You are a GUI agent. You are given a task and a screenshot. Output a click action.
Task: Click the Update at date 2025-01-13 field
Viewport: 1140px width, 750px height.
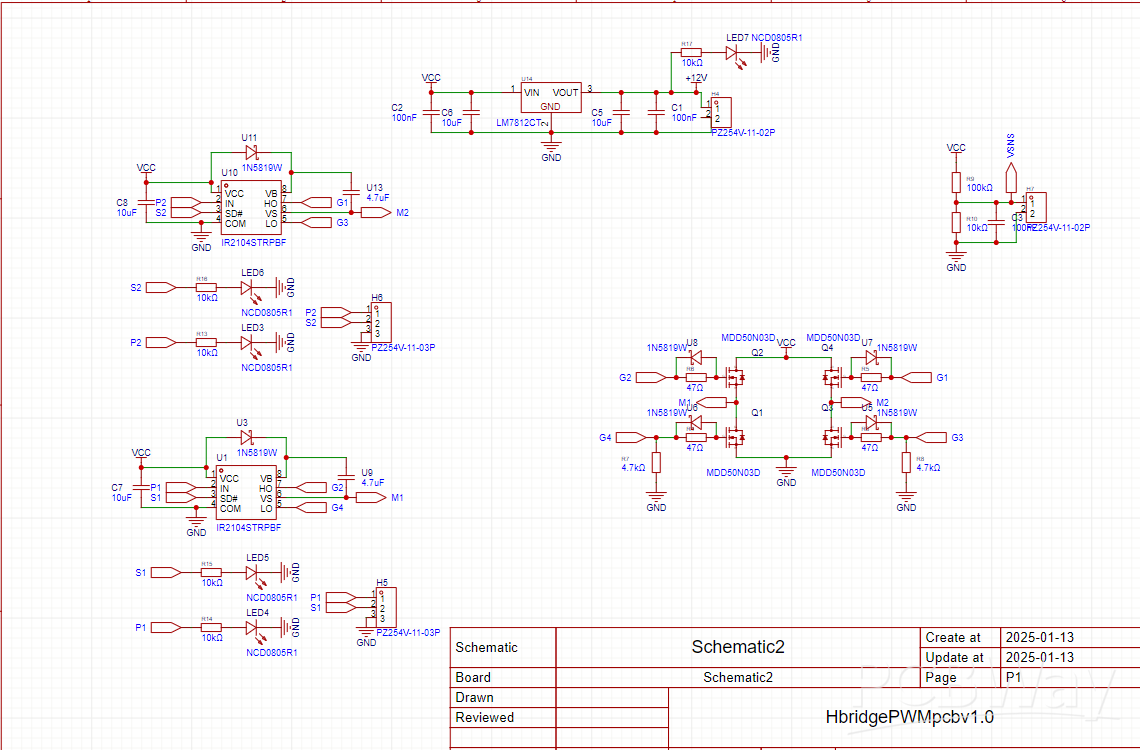pyautogui.click(x=1039, y=657)
